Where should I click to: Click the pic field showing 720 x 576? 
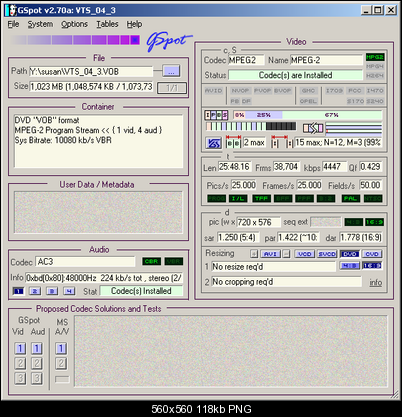click(259, 222)
